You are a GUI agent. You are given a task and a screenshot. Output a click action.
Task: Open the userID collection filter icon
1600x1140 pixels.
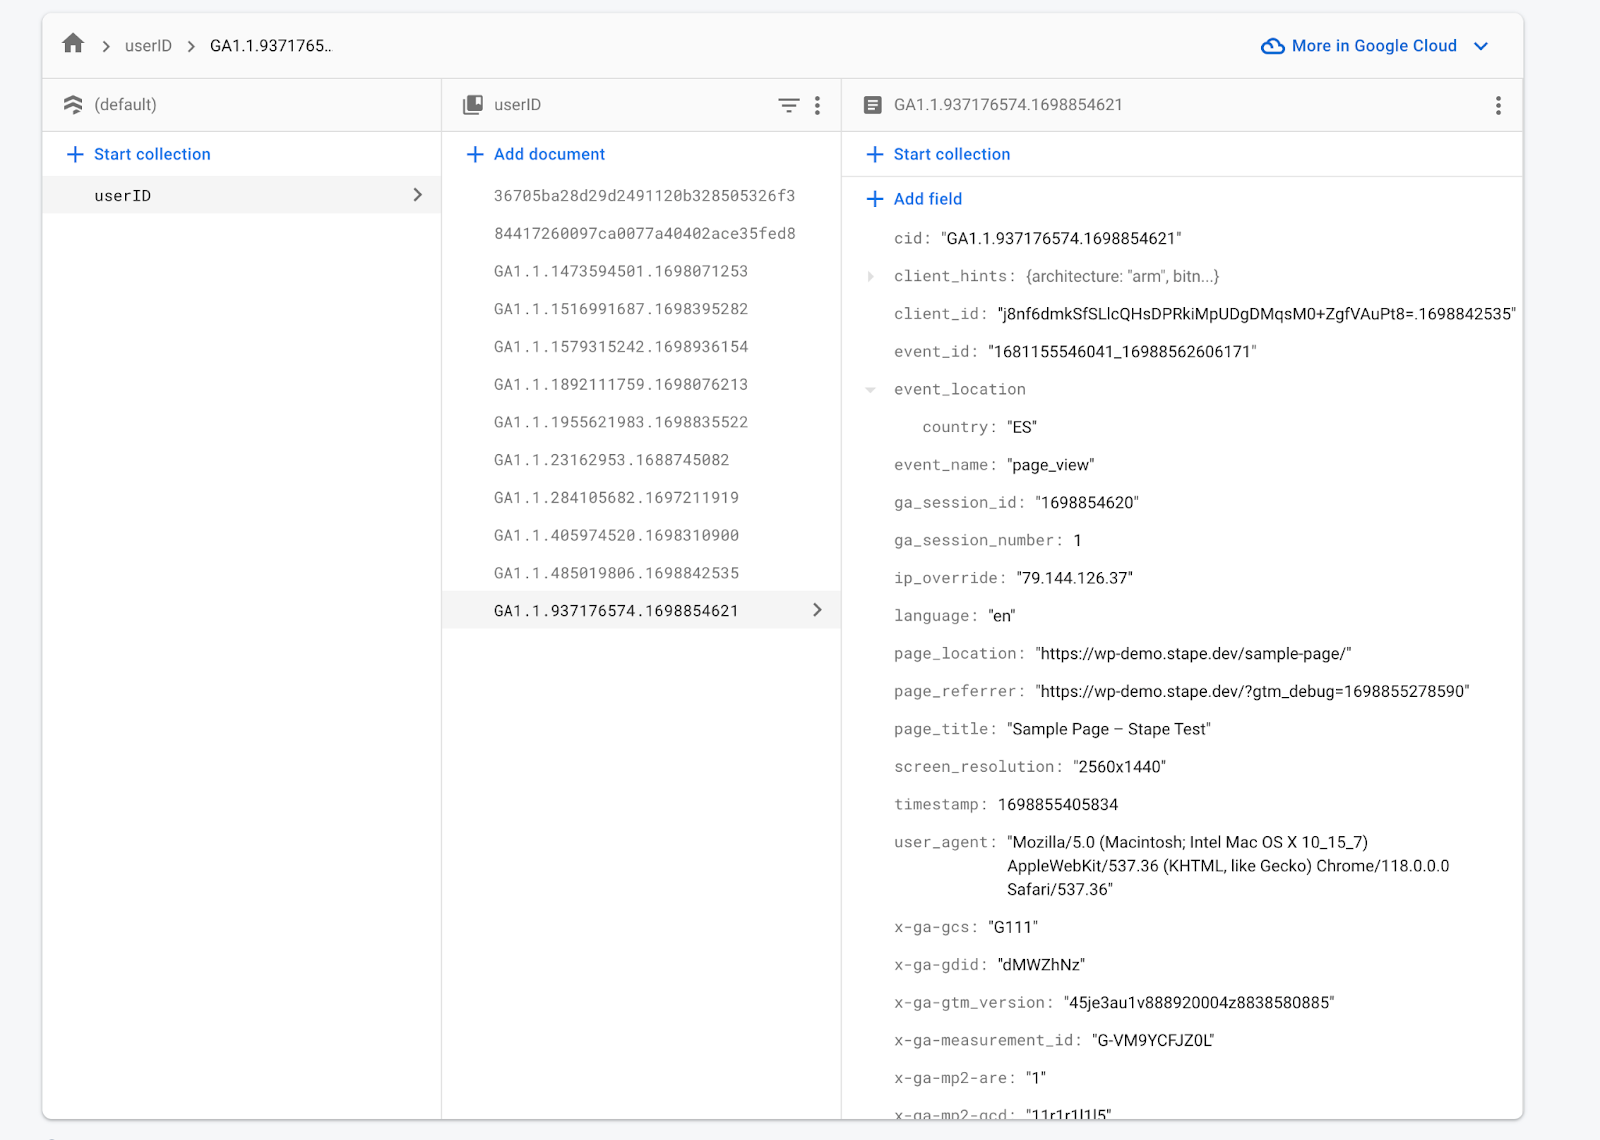point(789,105)
